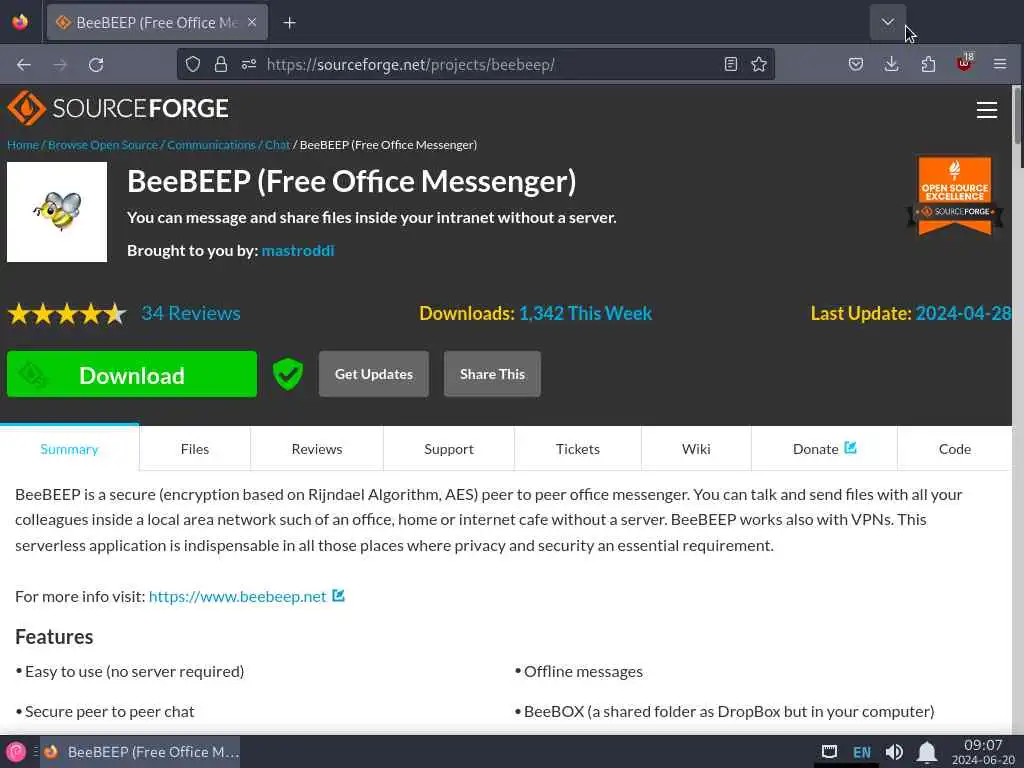Select the Summary tab

pyautogui.click(x=69, y=449)
